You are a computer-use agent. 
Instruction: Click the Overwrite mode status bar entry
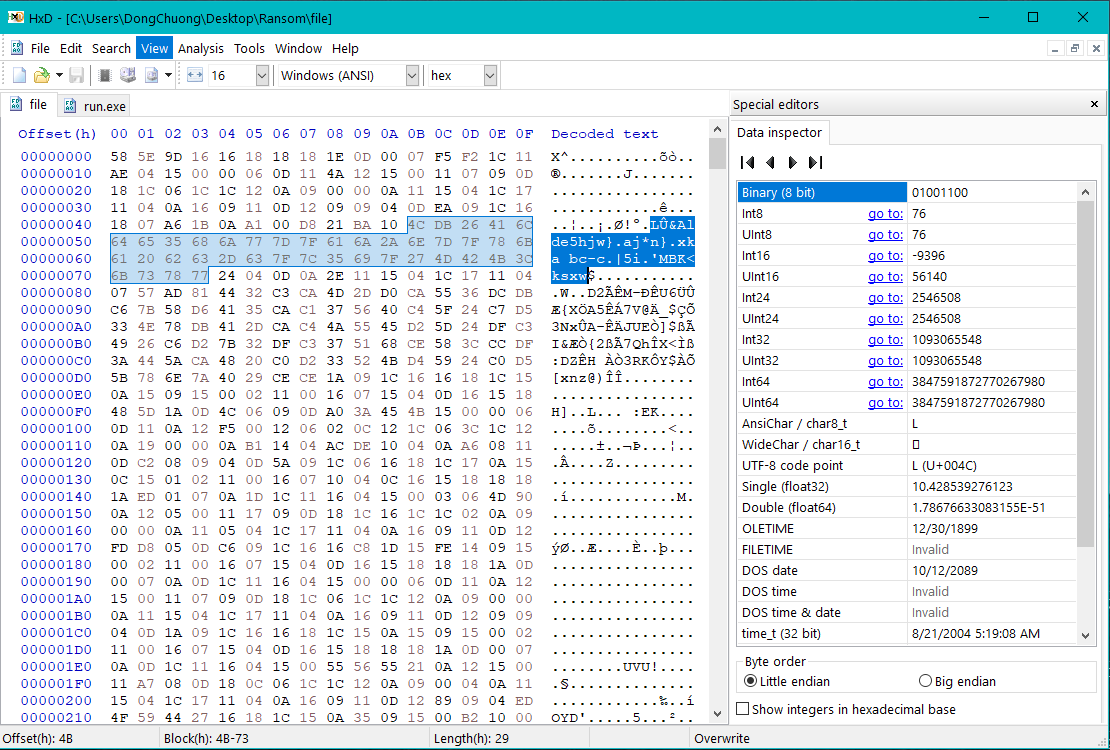coord(721,738)
